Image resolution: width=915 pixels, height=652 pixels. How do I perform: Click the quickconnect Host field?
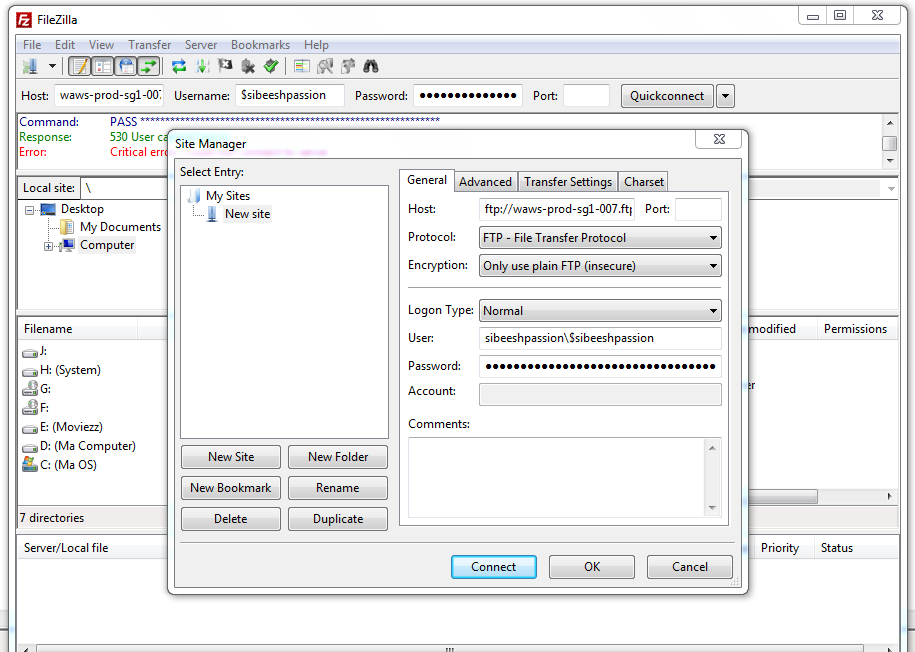pyautogui.click(x=109, y=95)
